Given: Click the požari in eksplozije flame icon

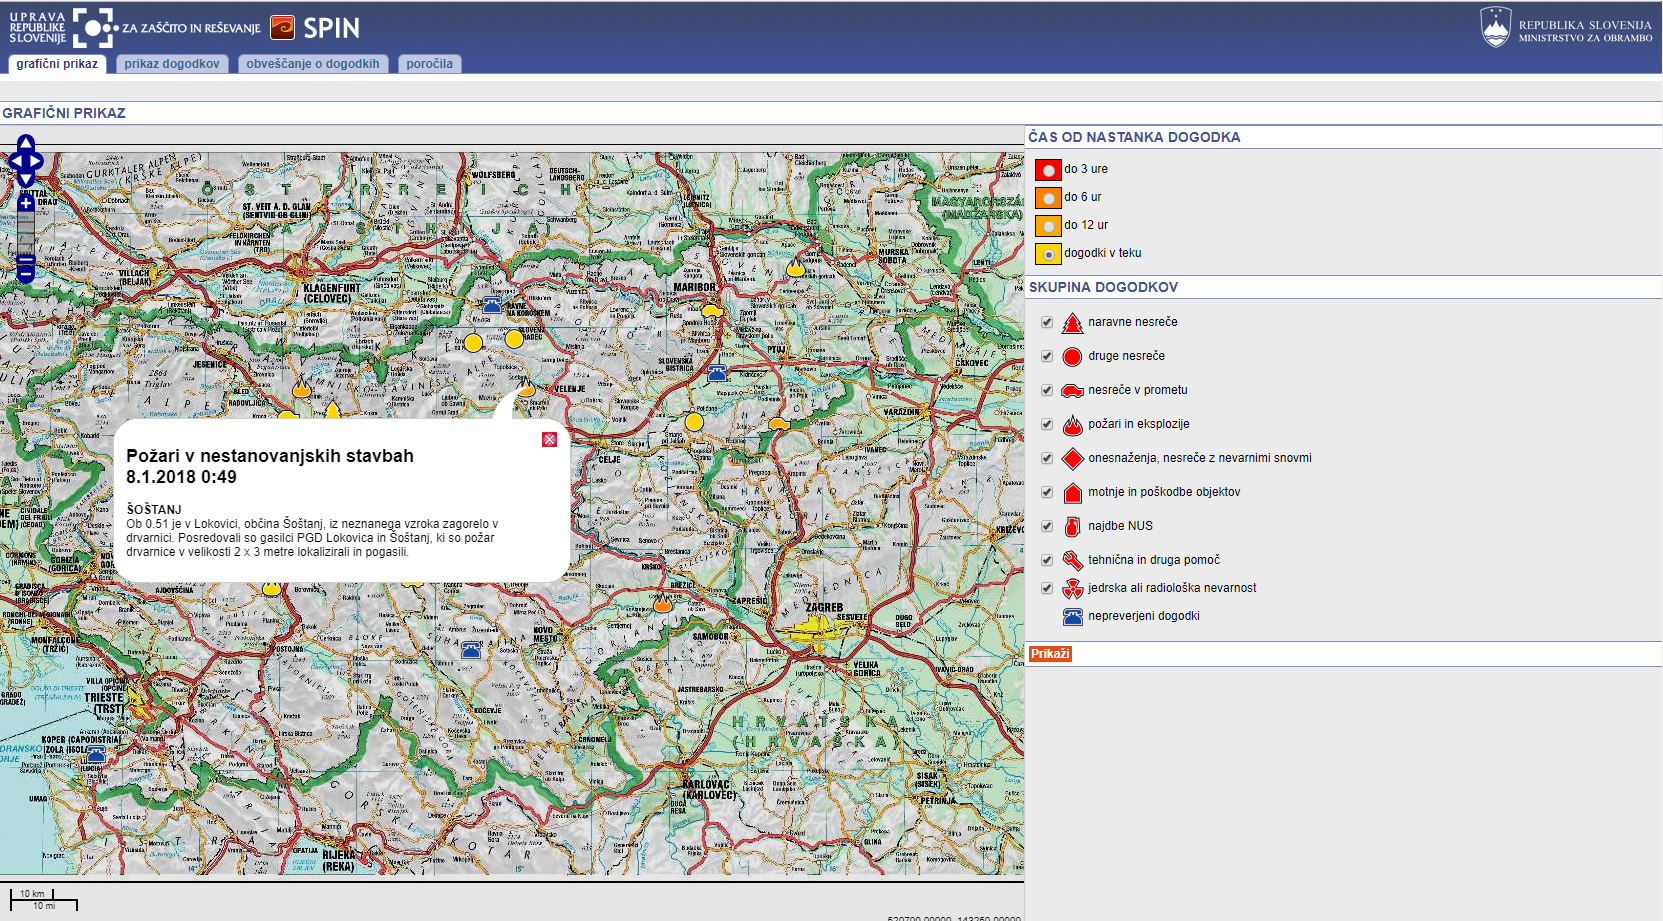Looking at the screenshot, I should click(1072, 425).
